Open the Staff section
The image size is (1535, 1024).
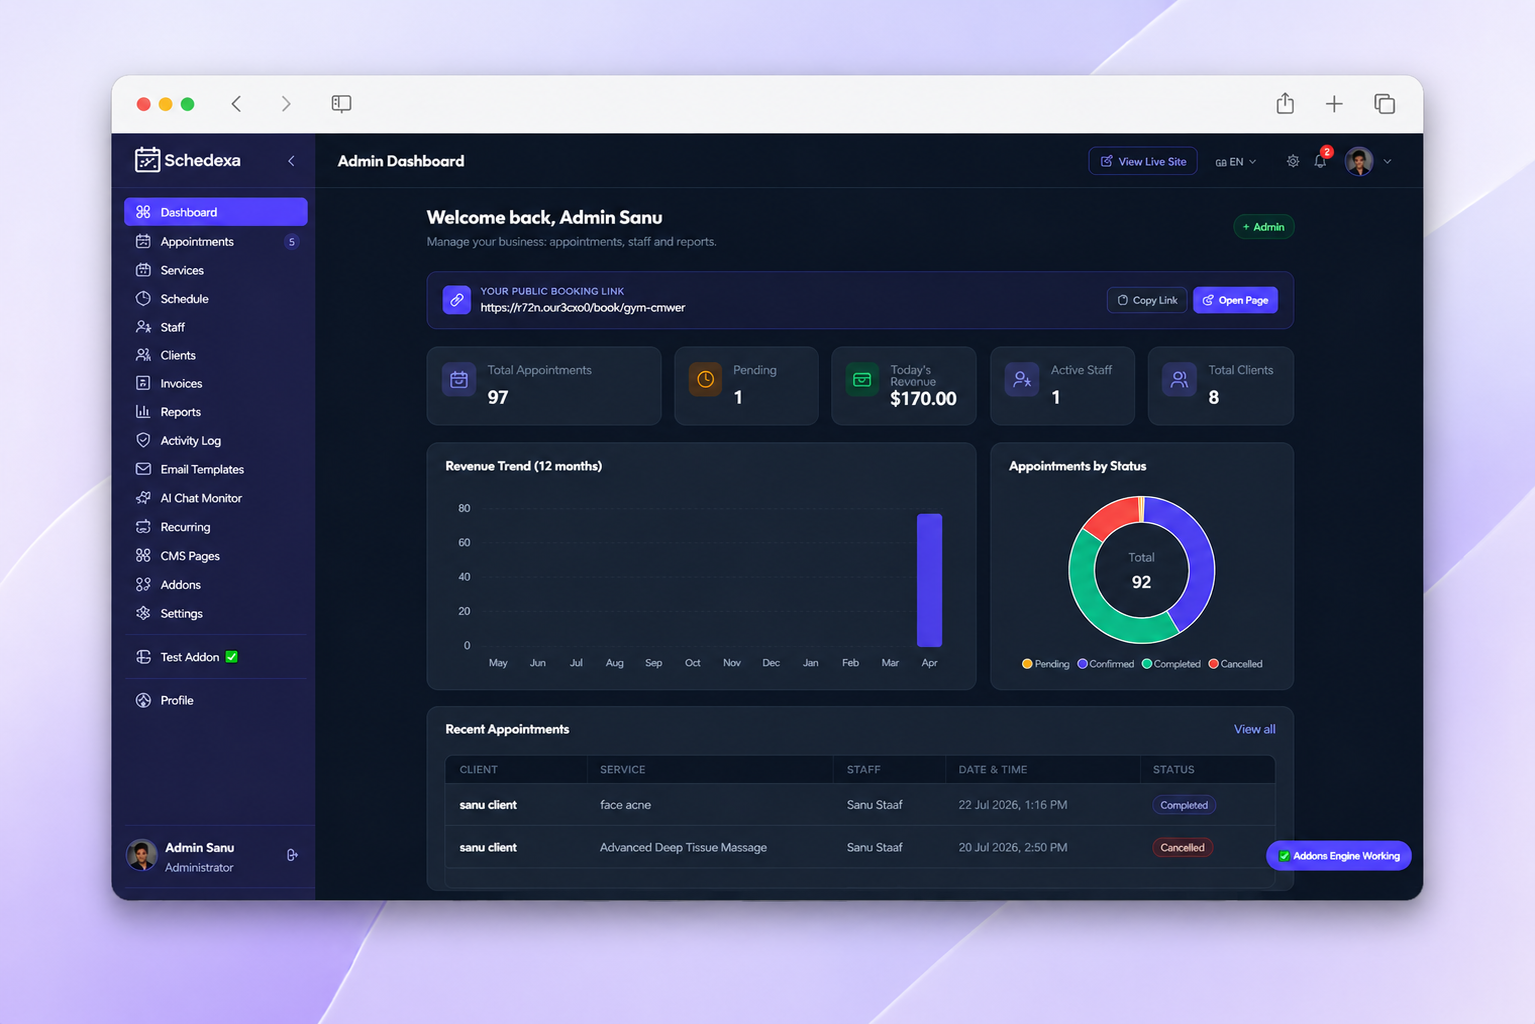(215, 327)
